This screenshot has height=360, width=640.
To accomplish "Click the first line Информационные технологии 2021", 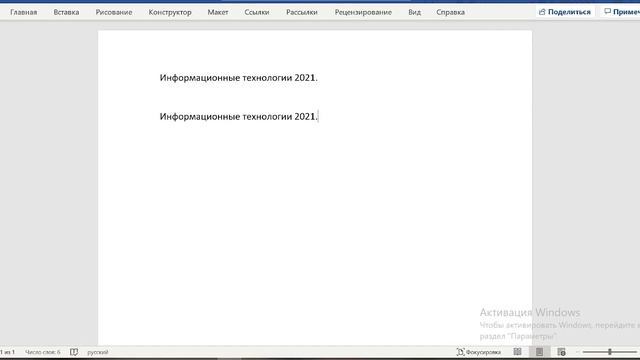I will click(x=238, y=78).
